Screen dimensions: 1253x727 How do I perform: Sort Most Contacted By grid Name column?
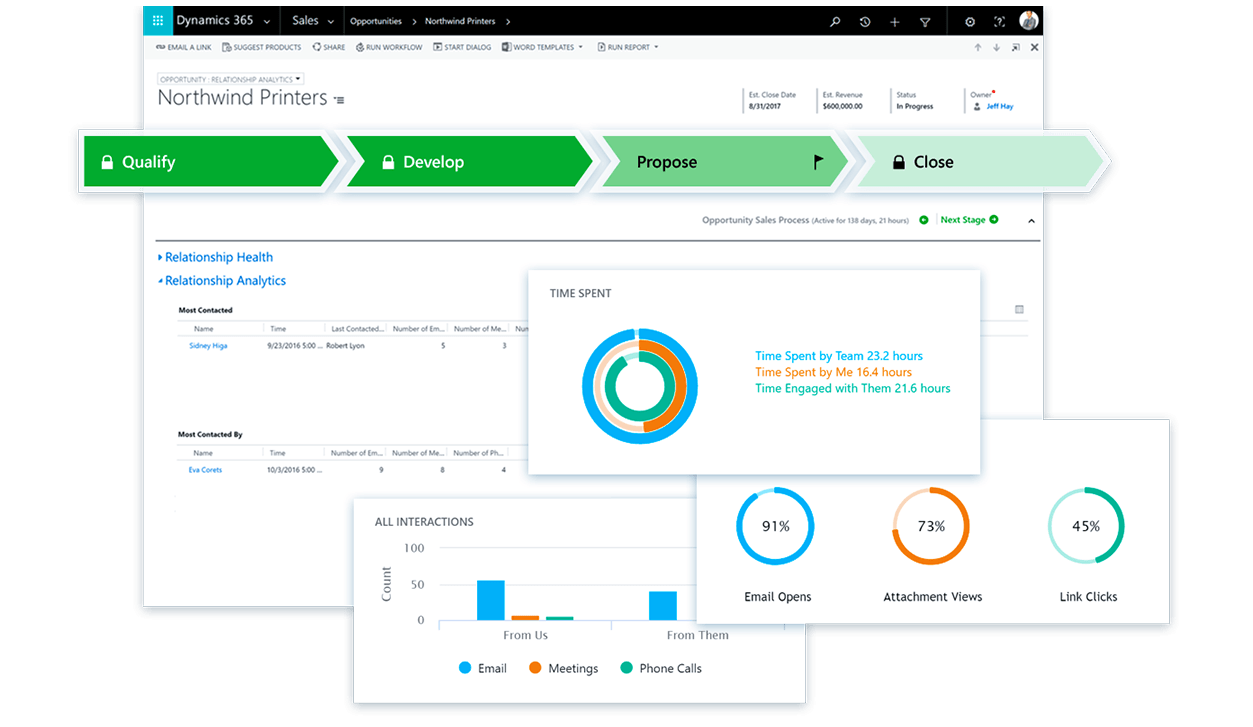click(204, 453)
